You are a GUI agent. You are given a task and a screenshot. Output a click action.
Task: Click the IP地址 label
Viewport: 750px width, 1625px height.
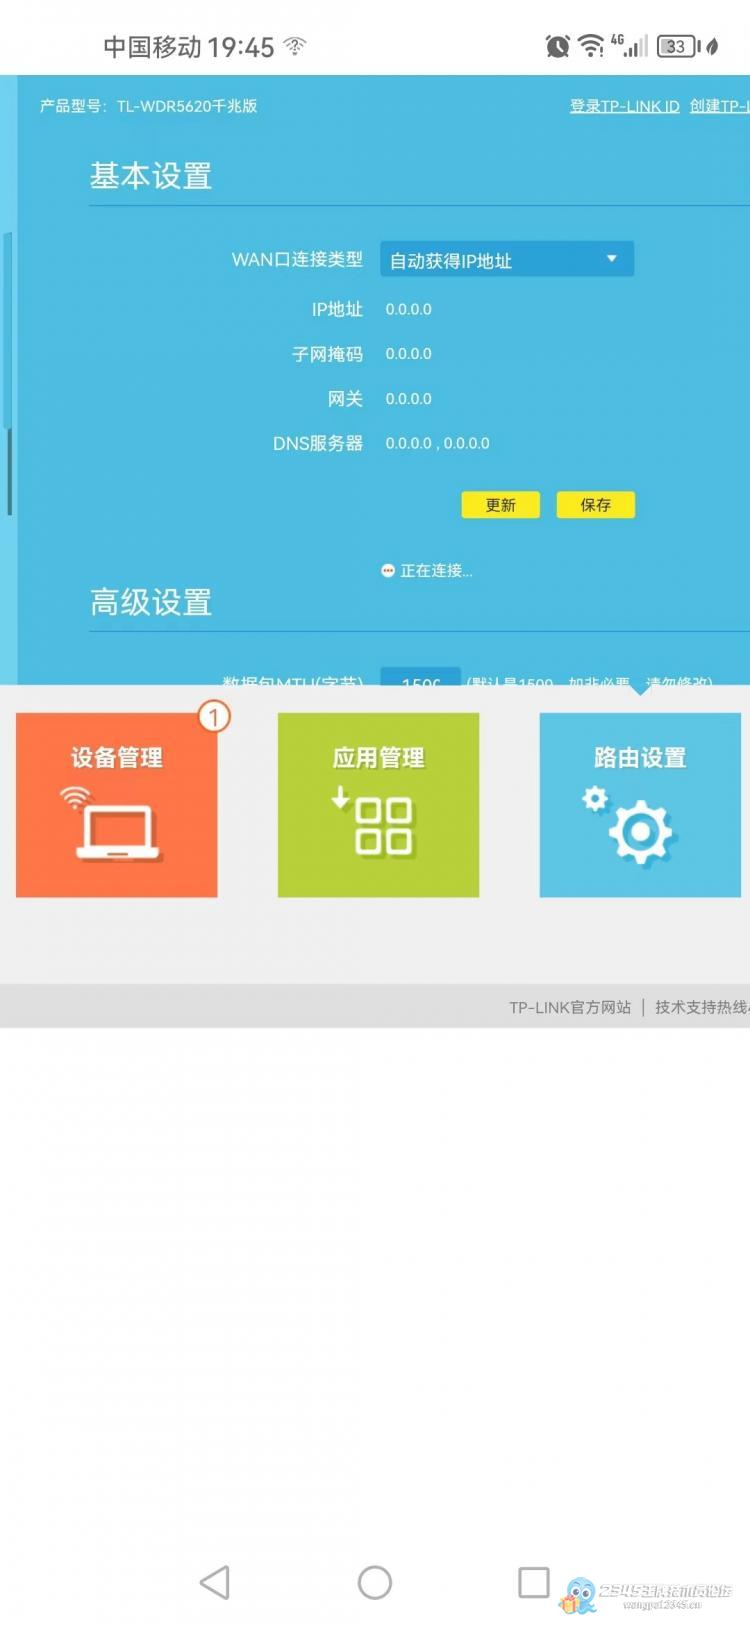pyautogui.click(x=337, y=309)
